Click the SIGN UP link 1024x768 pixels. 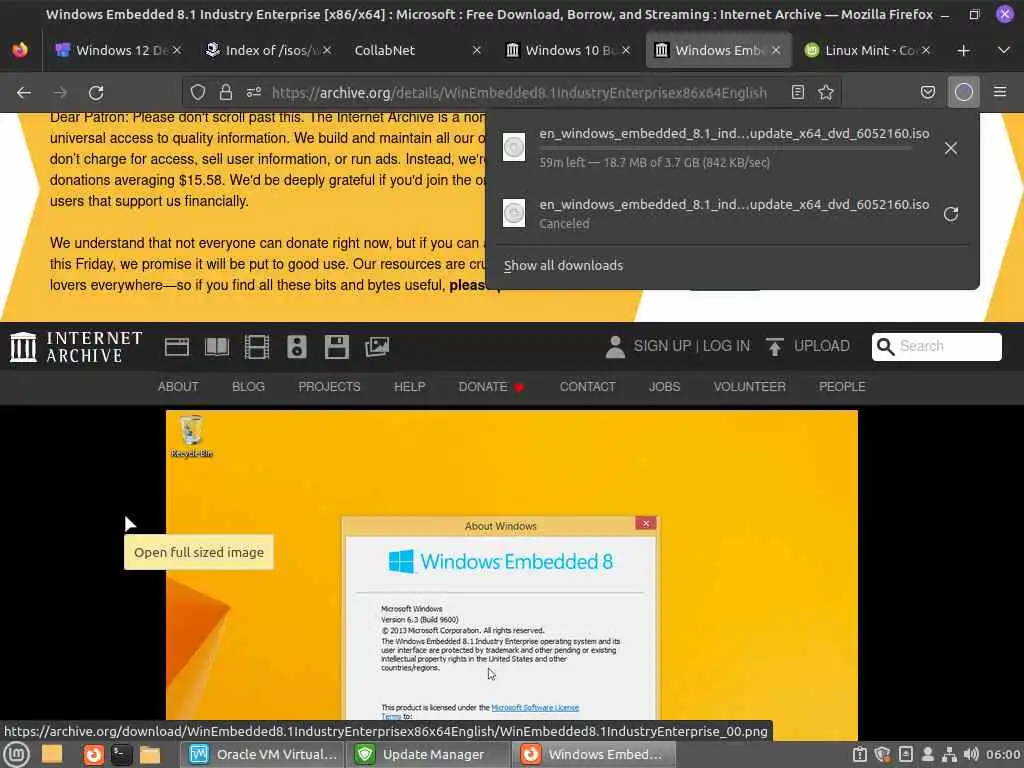(662, 346)
